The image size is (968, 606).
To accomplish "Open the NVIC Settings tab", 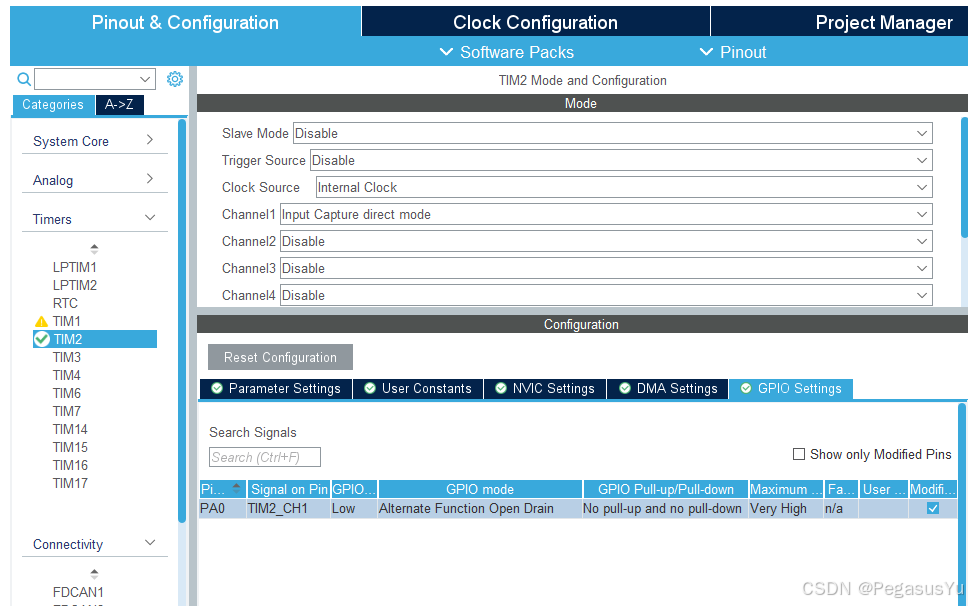I will (545, 389).
